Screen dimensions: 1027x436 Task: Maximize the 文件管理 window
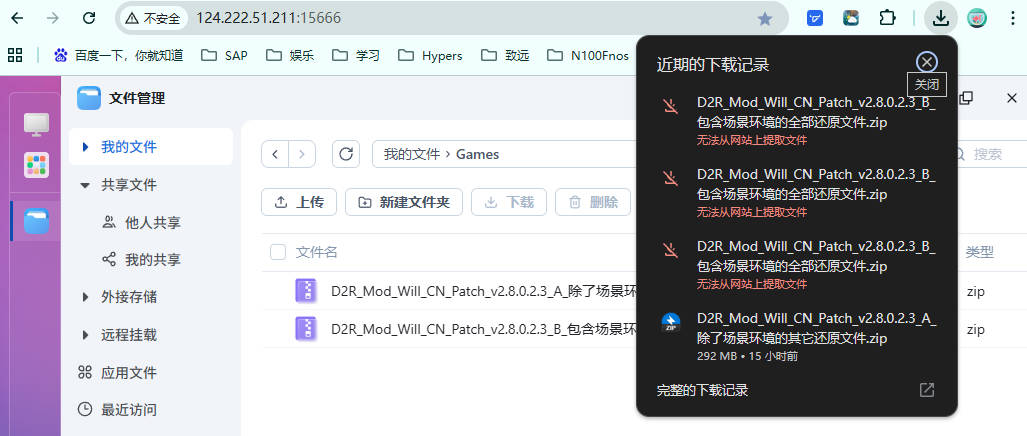pos(965,98)
